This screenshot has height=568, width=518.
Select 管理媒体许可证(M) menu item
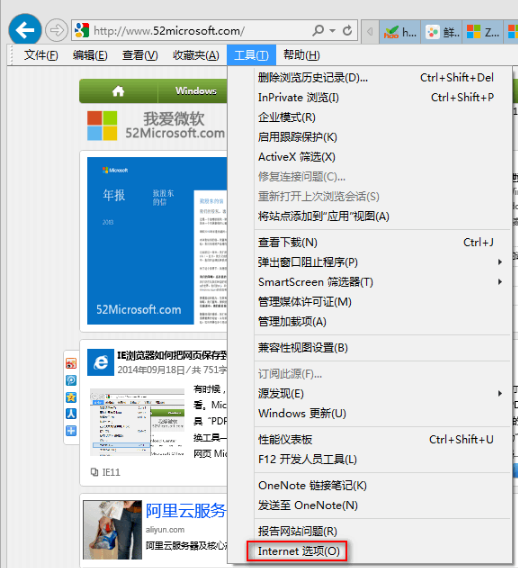tap(369, 302)
